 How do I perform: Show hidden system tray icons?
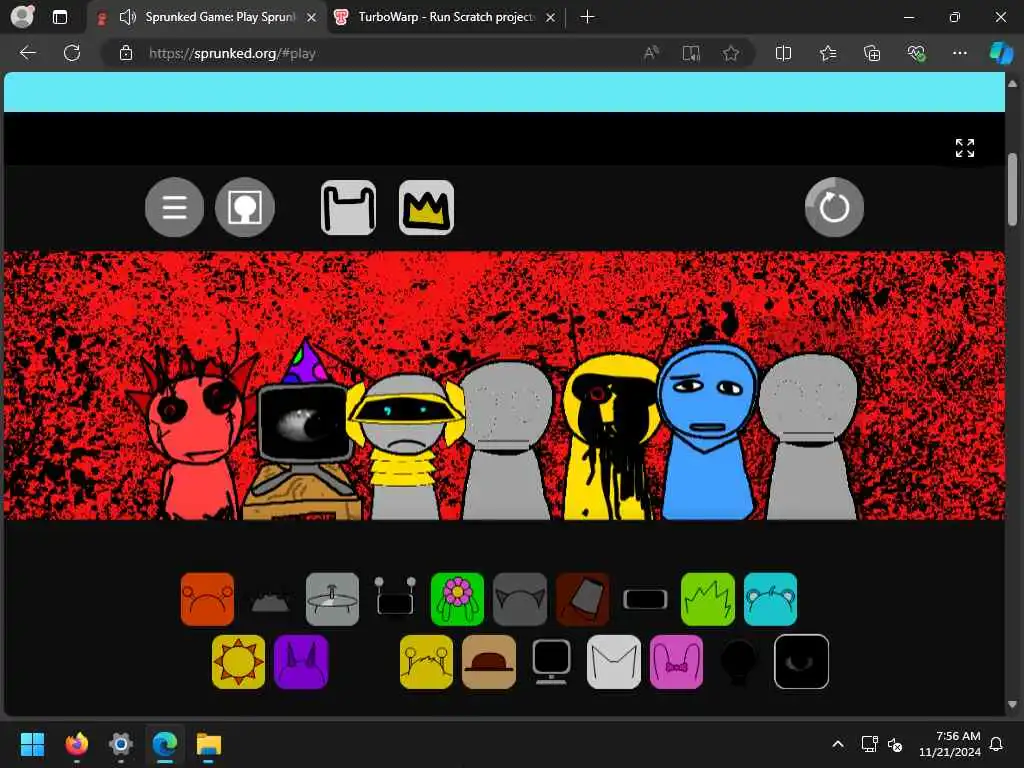click(x=838, y=744)
